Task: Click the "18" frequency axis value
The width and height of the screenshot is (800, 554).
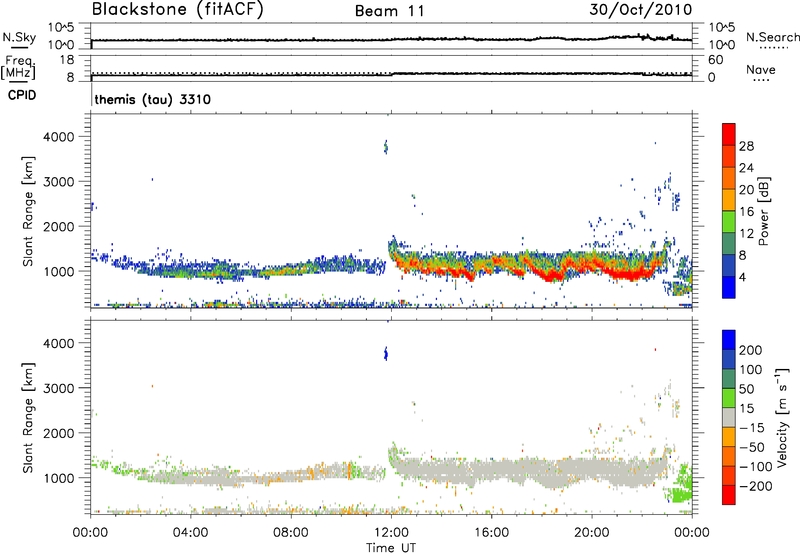Action: 67,60
